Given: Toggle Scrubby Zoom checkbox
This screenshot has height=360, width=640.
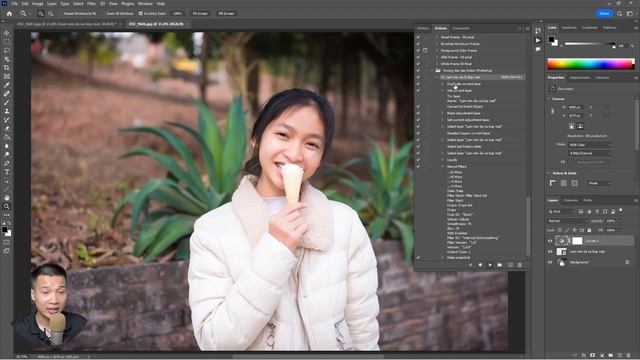Looking at the screenshot, I should 140,13.
